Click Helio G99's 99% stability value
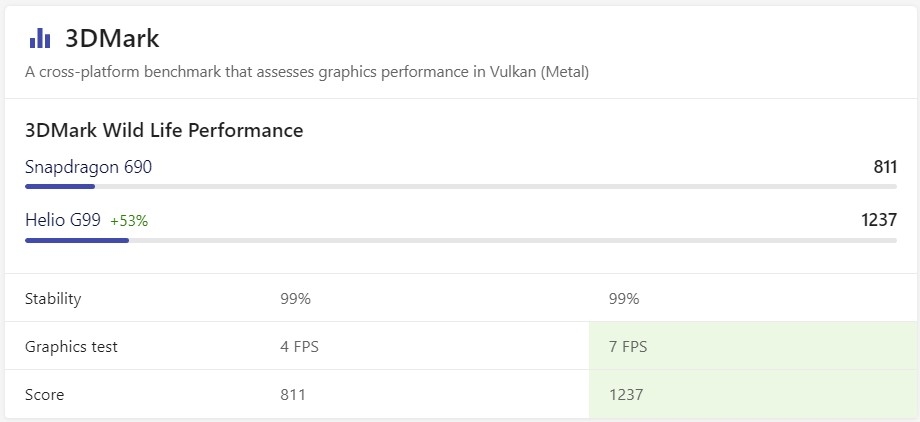Viewport: 920px width, 422px height. (623, 298)
